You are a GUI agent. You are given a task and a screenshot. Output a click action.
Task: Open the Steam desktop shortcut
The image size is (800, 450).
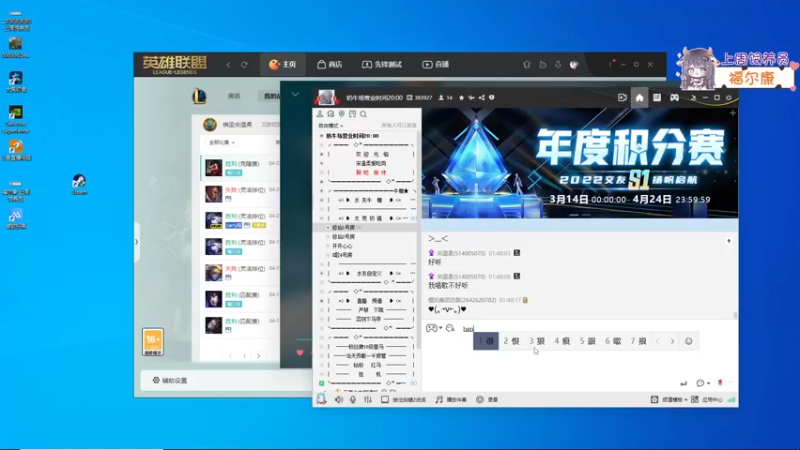point(79,185)
